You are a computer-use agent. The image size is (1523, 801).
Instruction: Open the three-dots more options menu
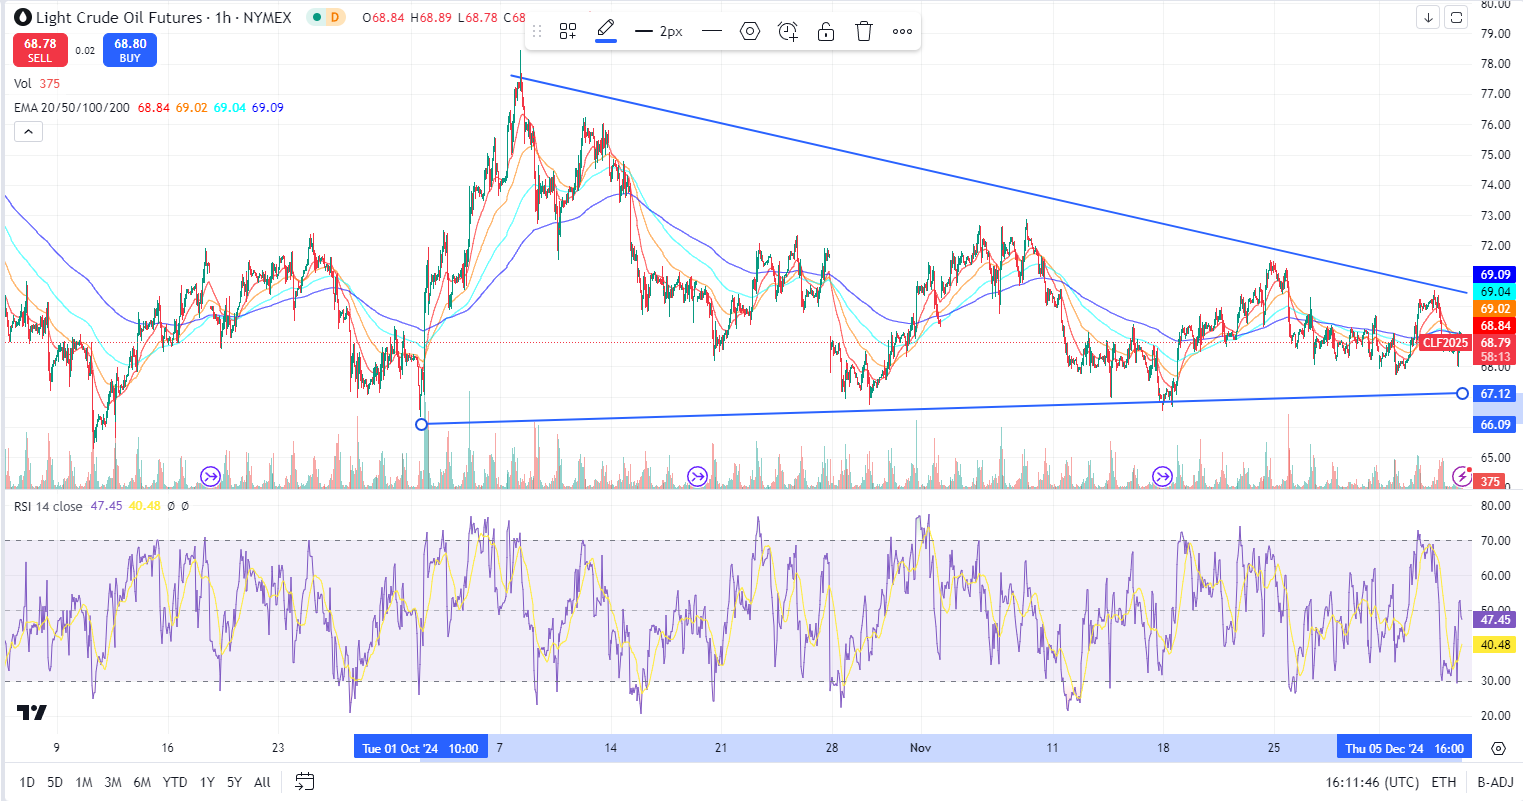coord(902,31)
